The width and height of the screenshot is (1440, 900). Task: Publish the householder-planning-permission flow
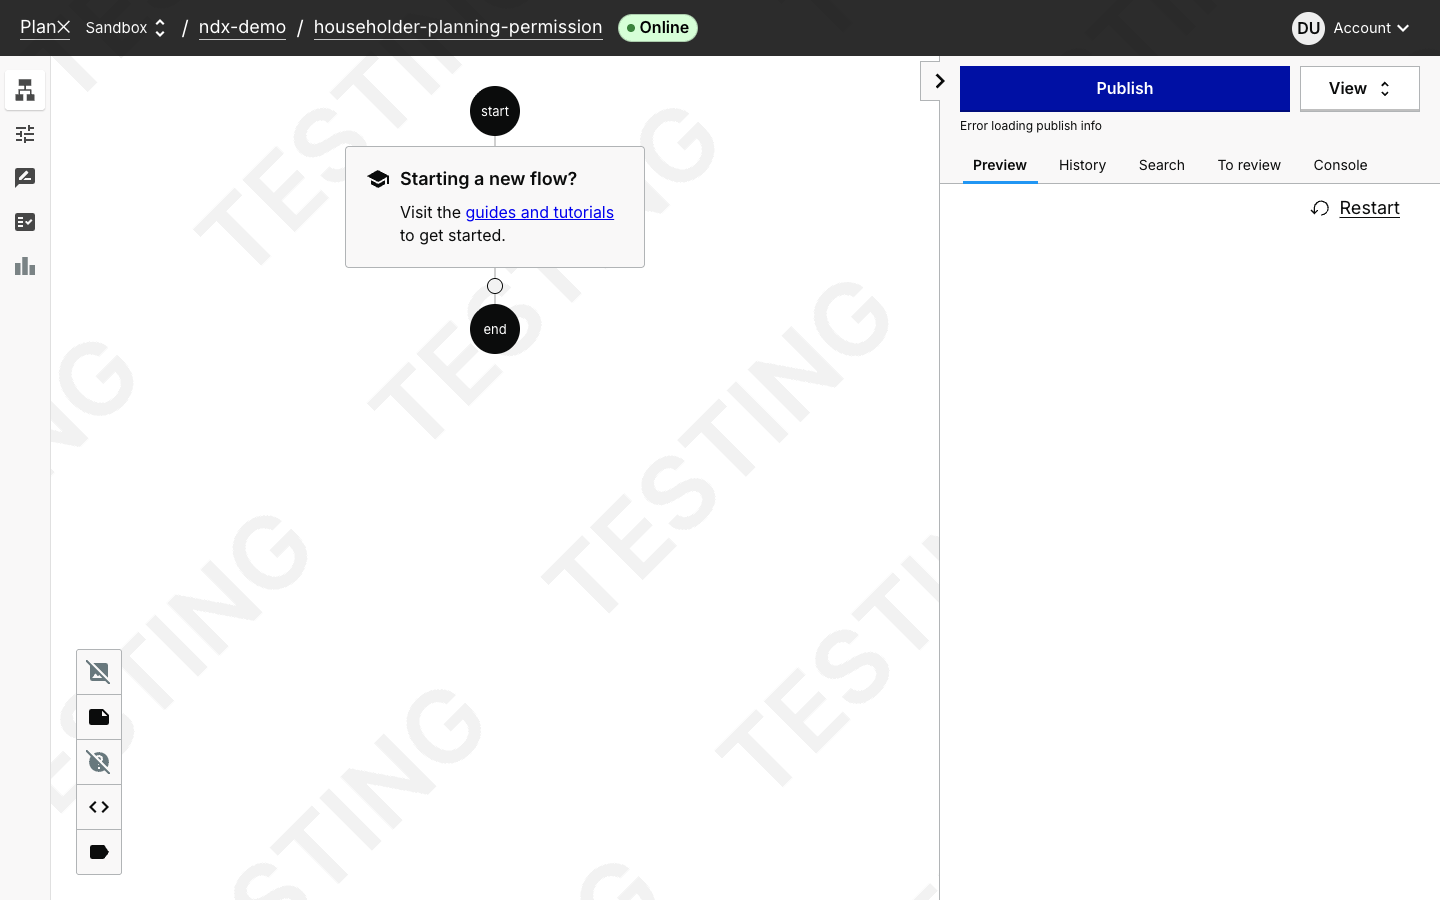pyautogui.click(x=1124, y=88)
